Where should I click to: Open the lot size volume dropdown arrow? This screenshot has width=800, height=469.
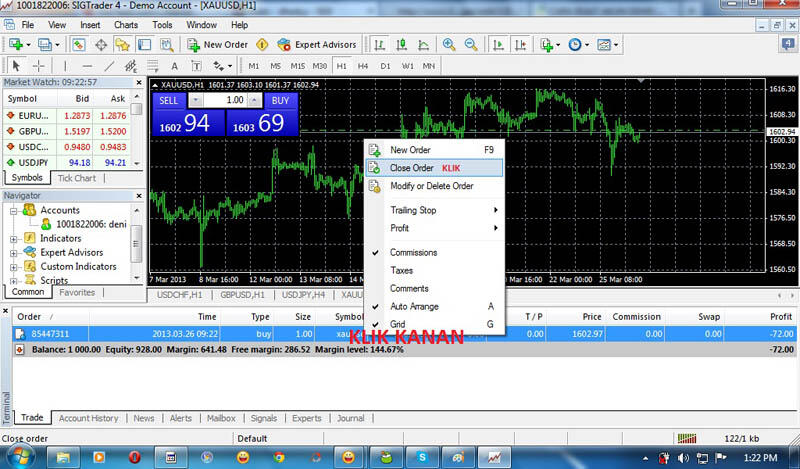pyautogui.click(x=196, y=100)
